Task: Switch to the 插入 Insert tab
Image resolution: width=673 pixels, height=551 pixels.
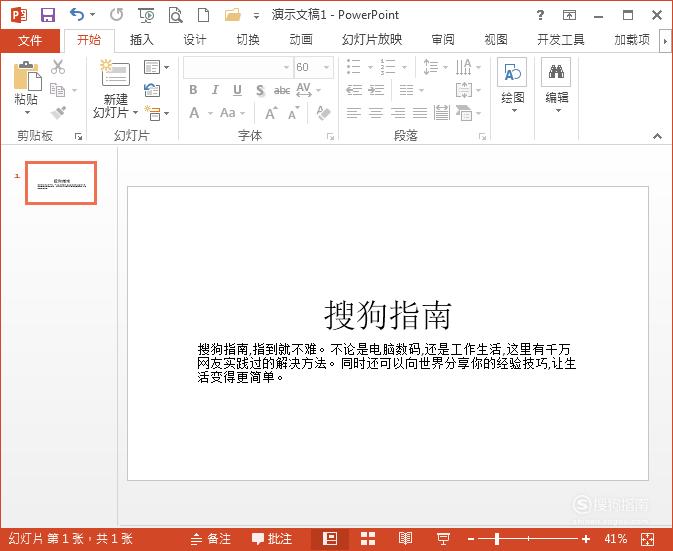Action: (x=142, y=40)
